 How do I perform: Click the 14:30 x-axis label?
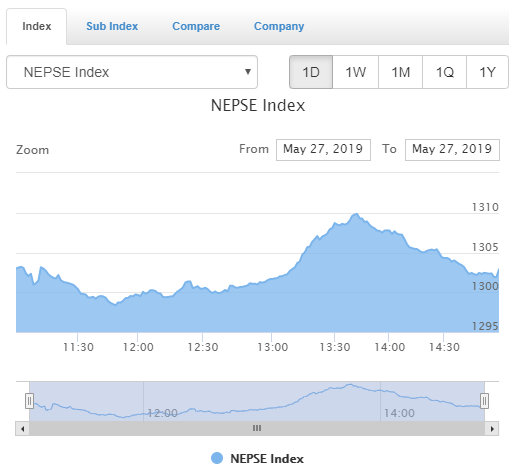pos(444,347)
